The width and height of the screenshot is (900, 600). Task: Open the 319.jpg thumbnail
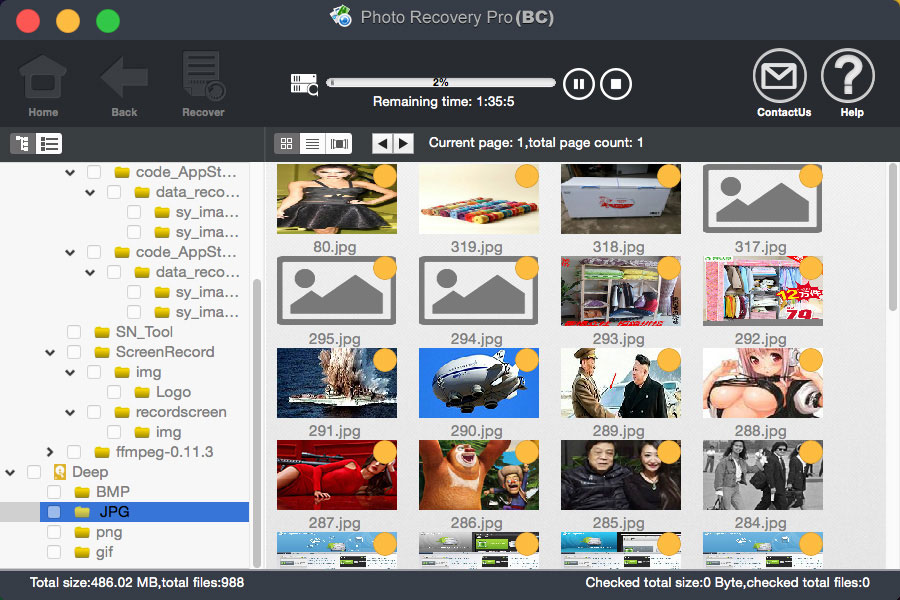tap(479, 199)
